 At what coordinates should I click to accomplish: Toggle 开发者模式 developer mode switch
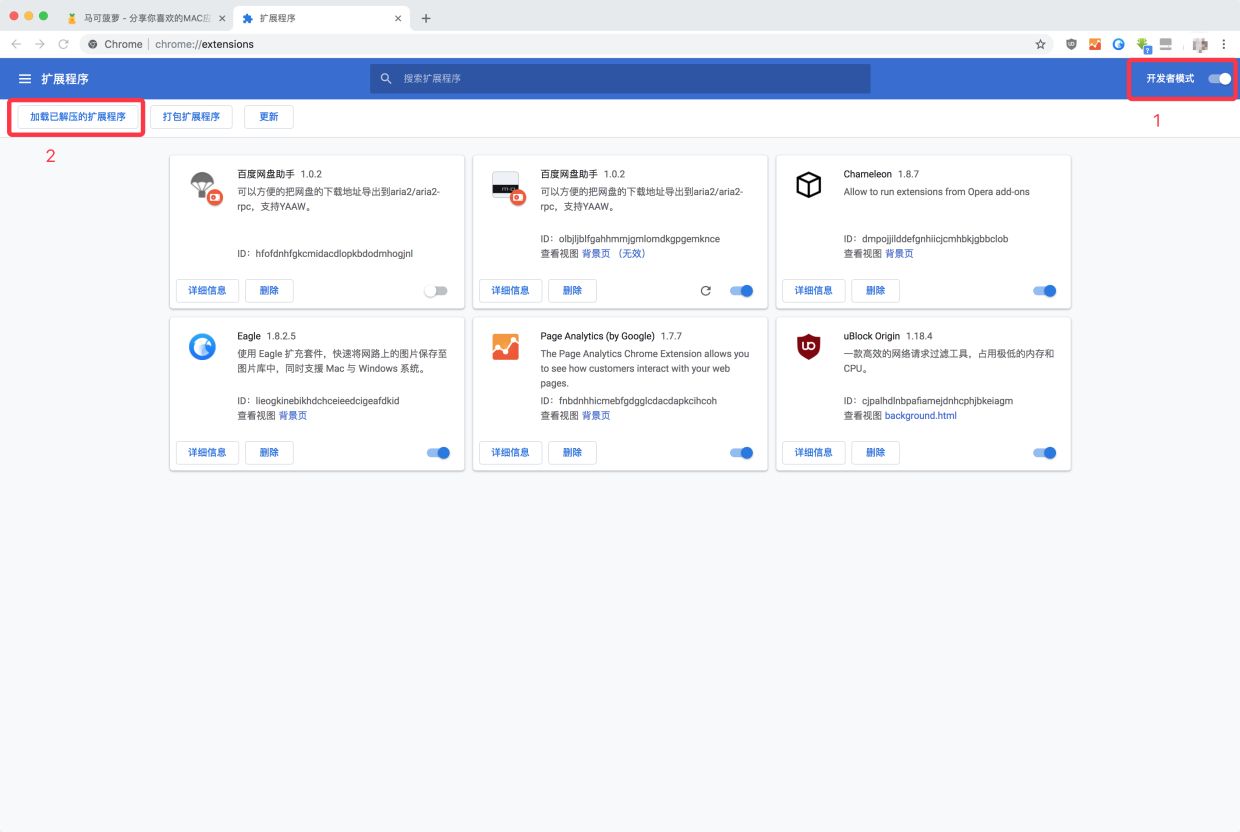click(x=1219, y=78)
